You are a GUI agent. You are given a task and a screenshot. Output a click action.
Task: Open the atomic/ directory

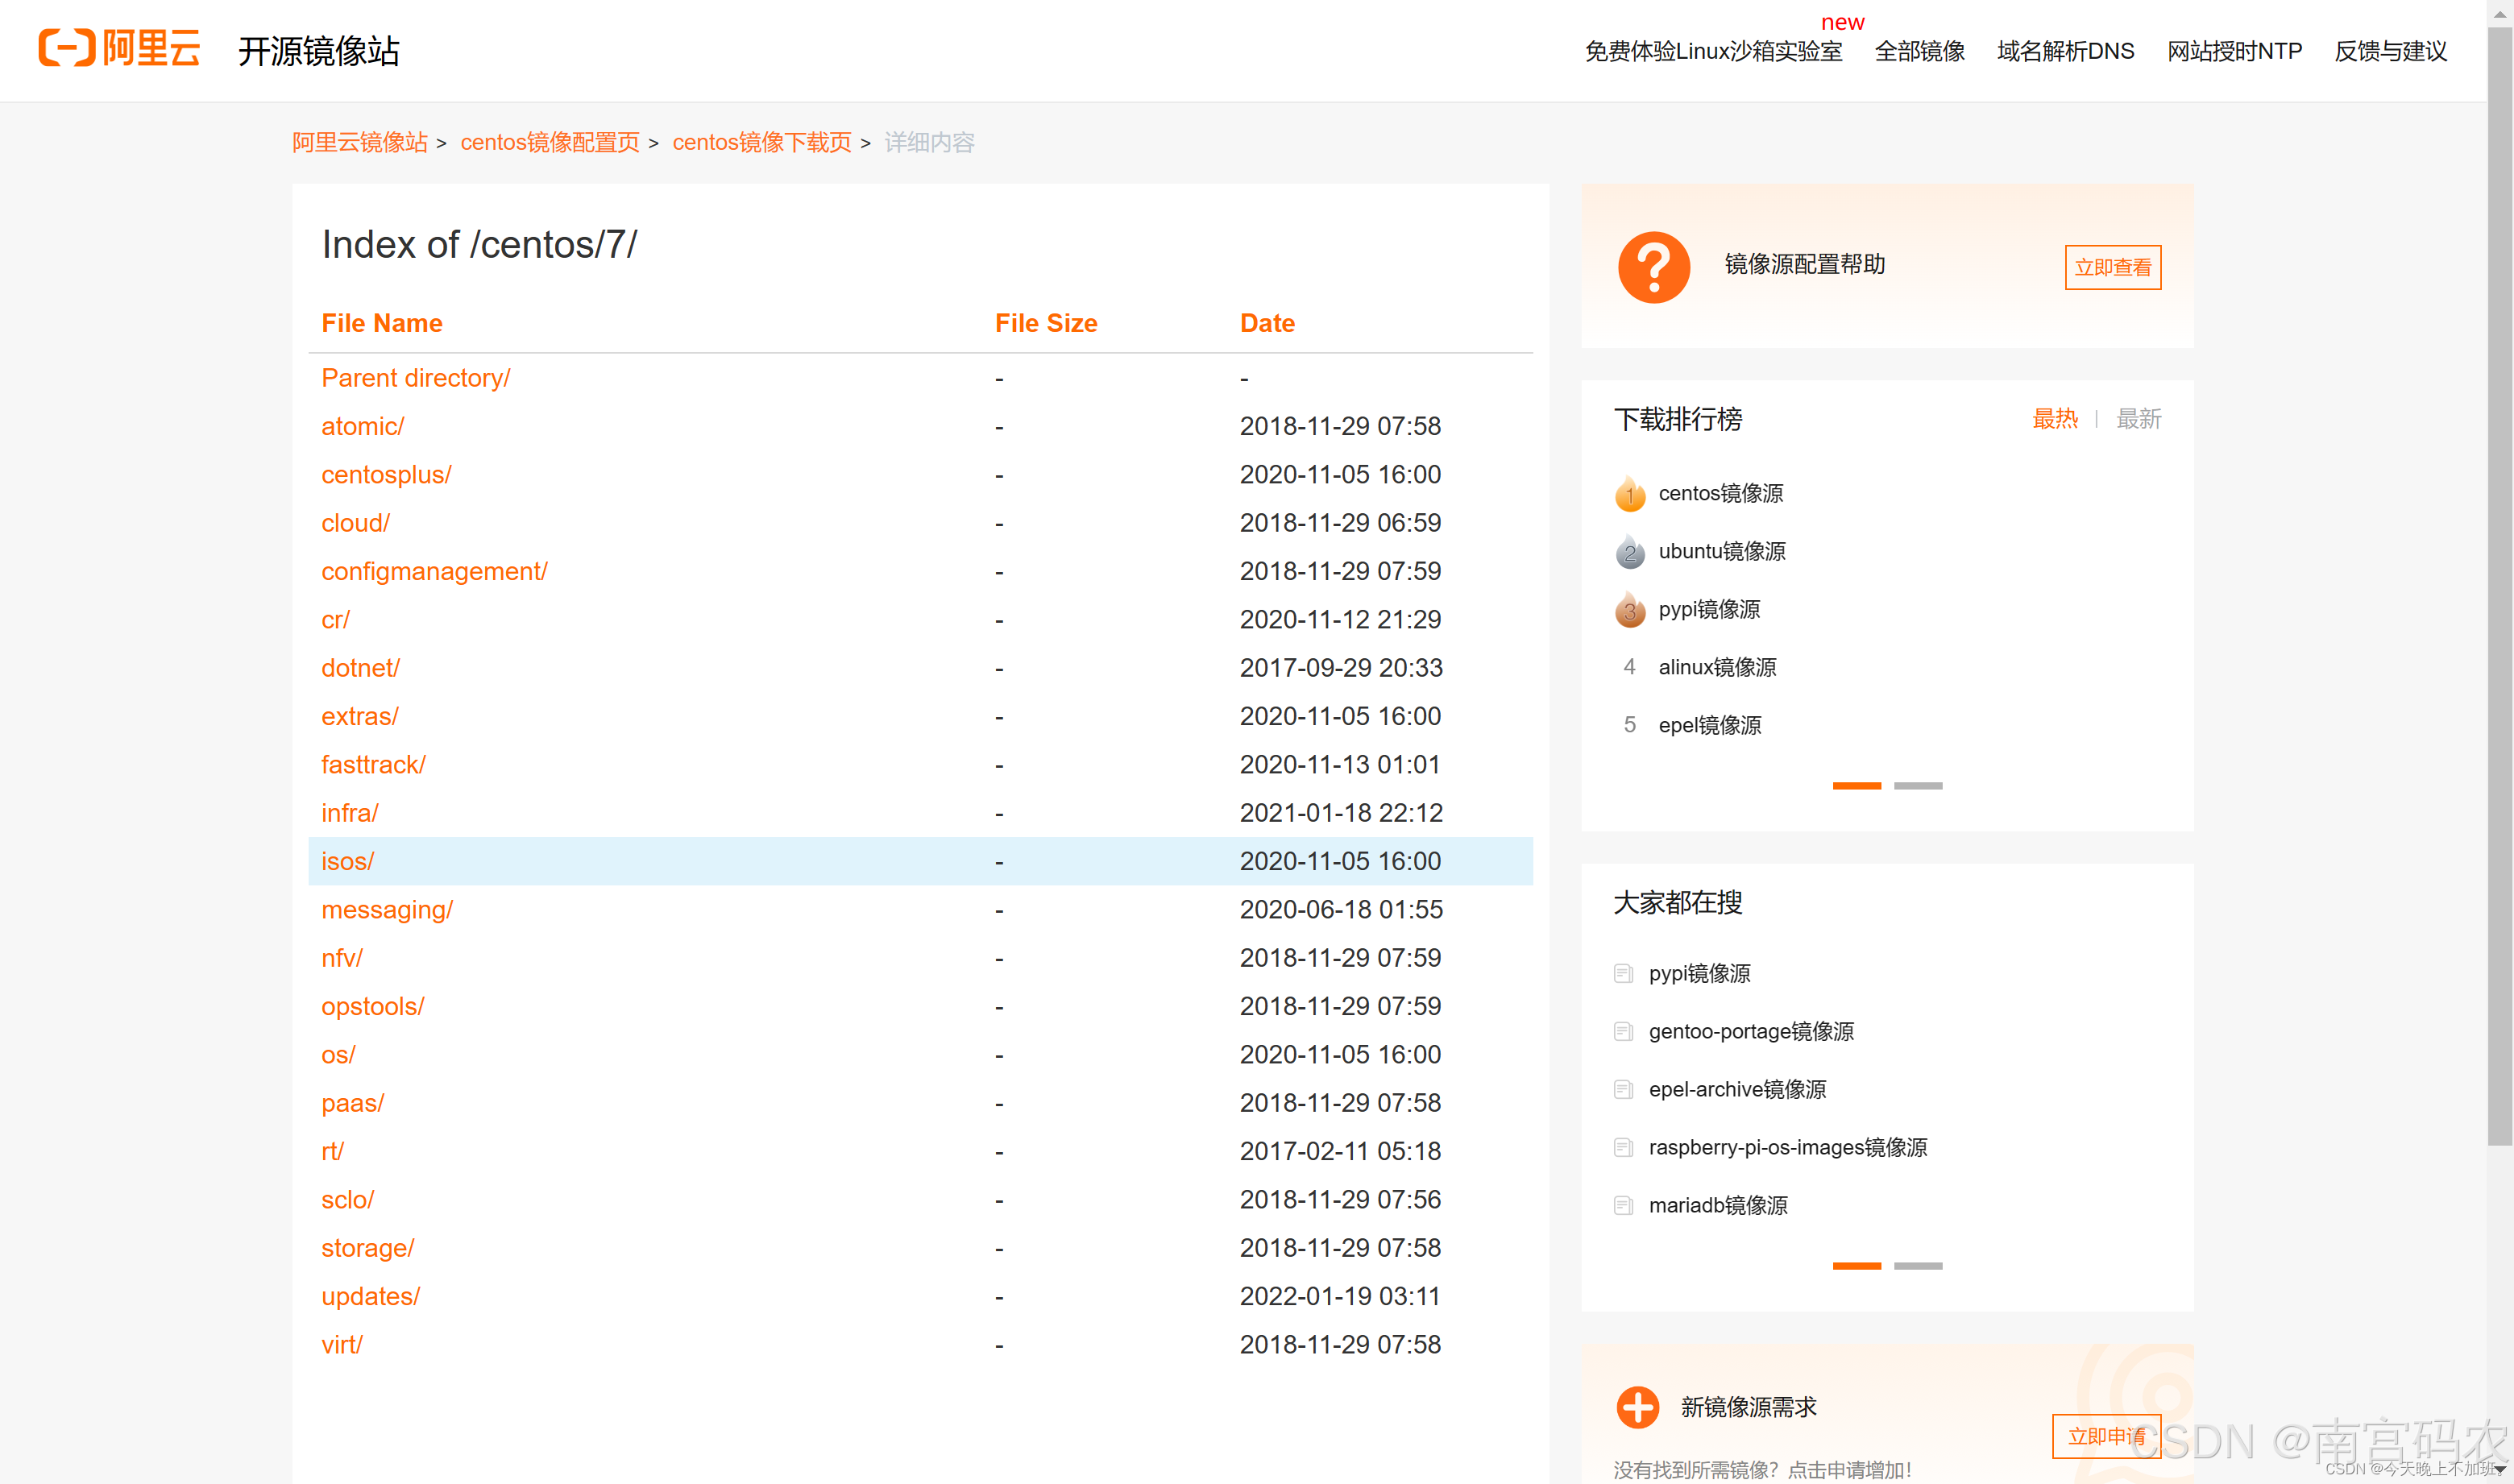[362, 426]
